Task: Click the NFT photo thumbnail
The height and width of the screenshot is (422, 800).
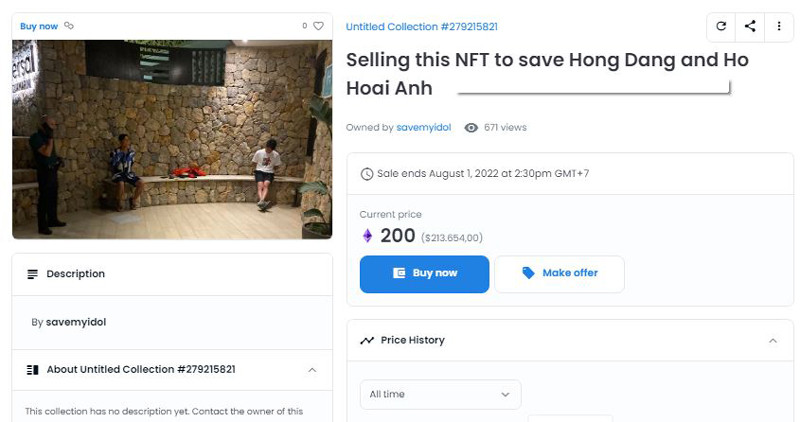Action: tap(171, 139)
